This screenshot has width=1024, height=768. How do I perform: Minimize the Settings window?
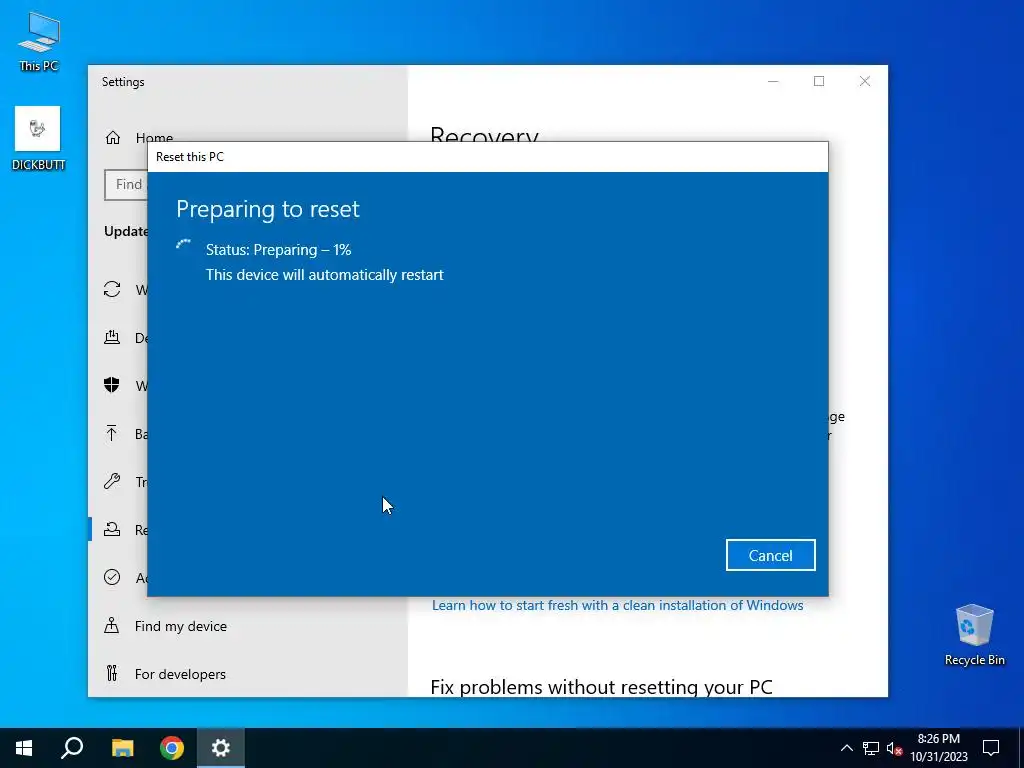(773, 81)
